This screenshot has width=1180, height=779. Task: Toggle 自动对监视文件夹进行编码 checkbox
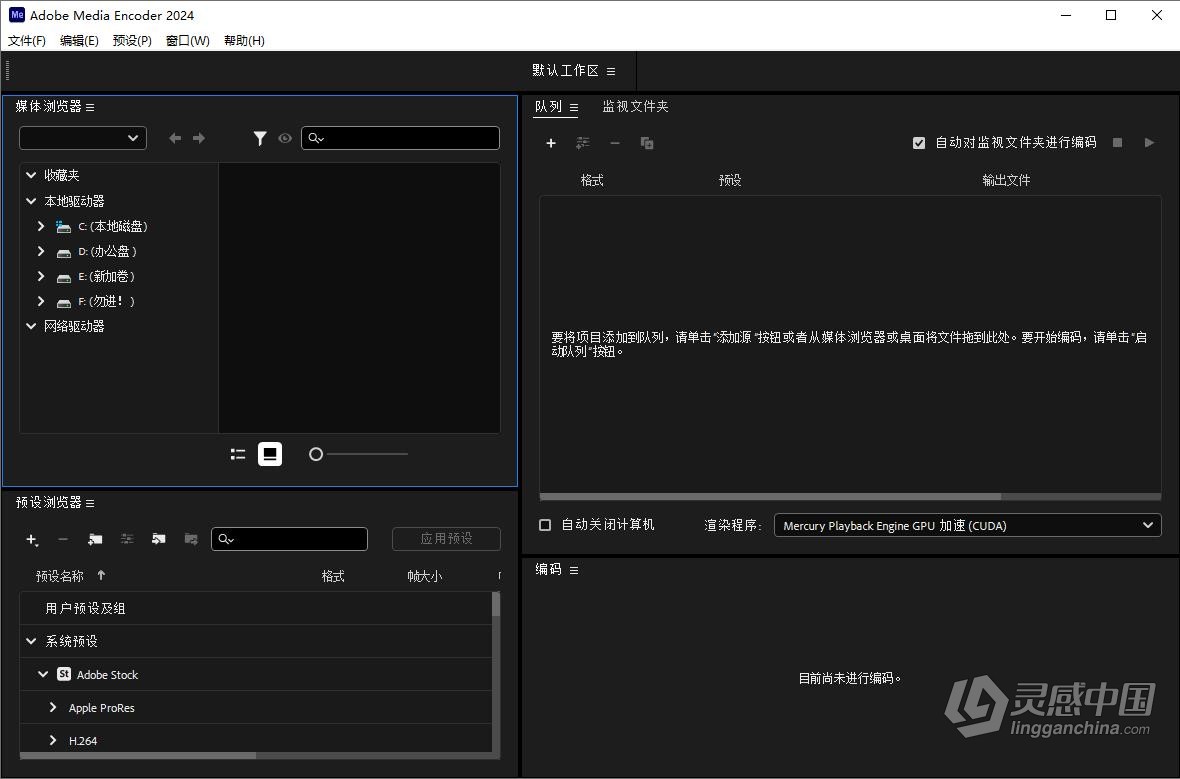point(919,143)
